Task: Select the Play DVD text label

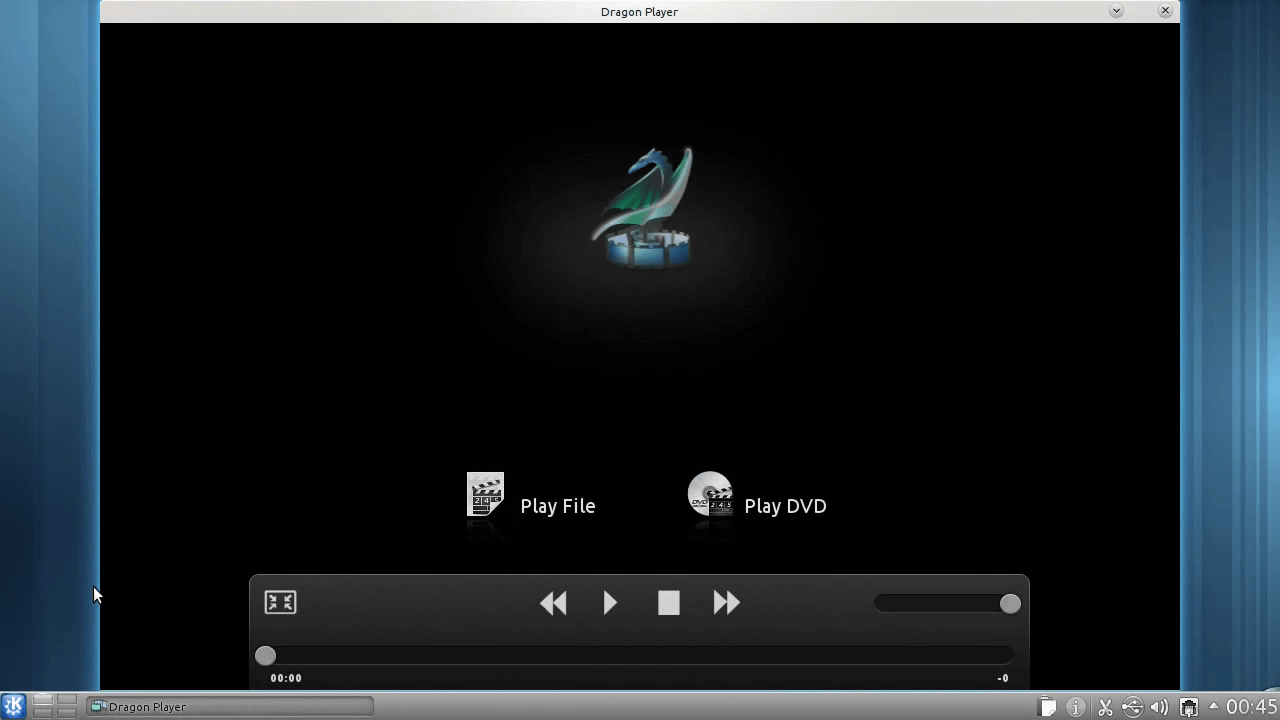Action: click(785, 506)
